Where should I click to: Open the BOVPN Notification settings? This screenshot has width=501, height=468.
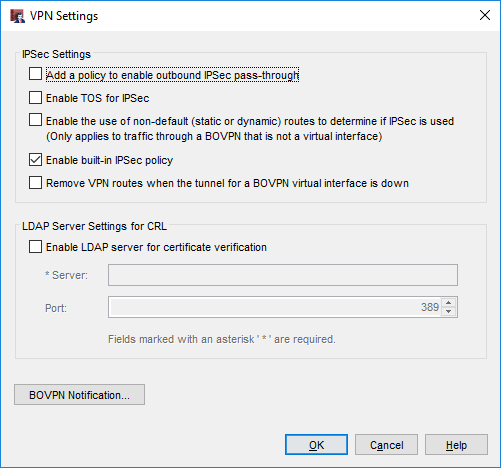79,395
